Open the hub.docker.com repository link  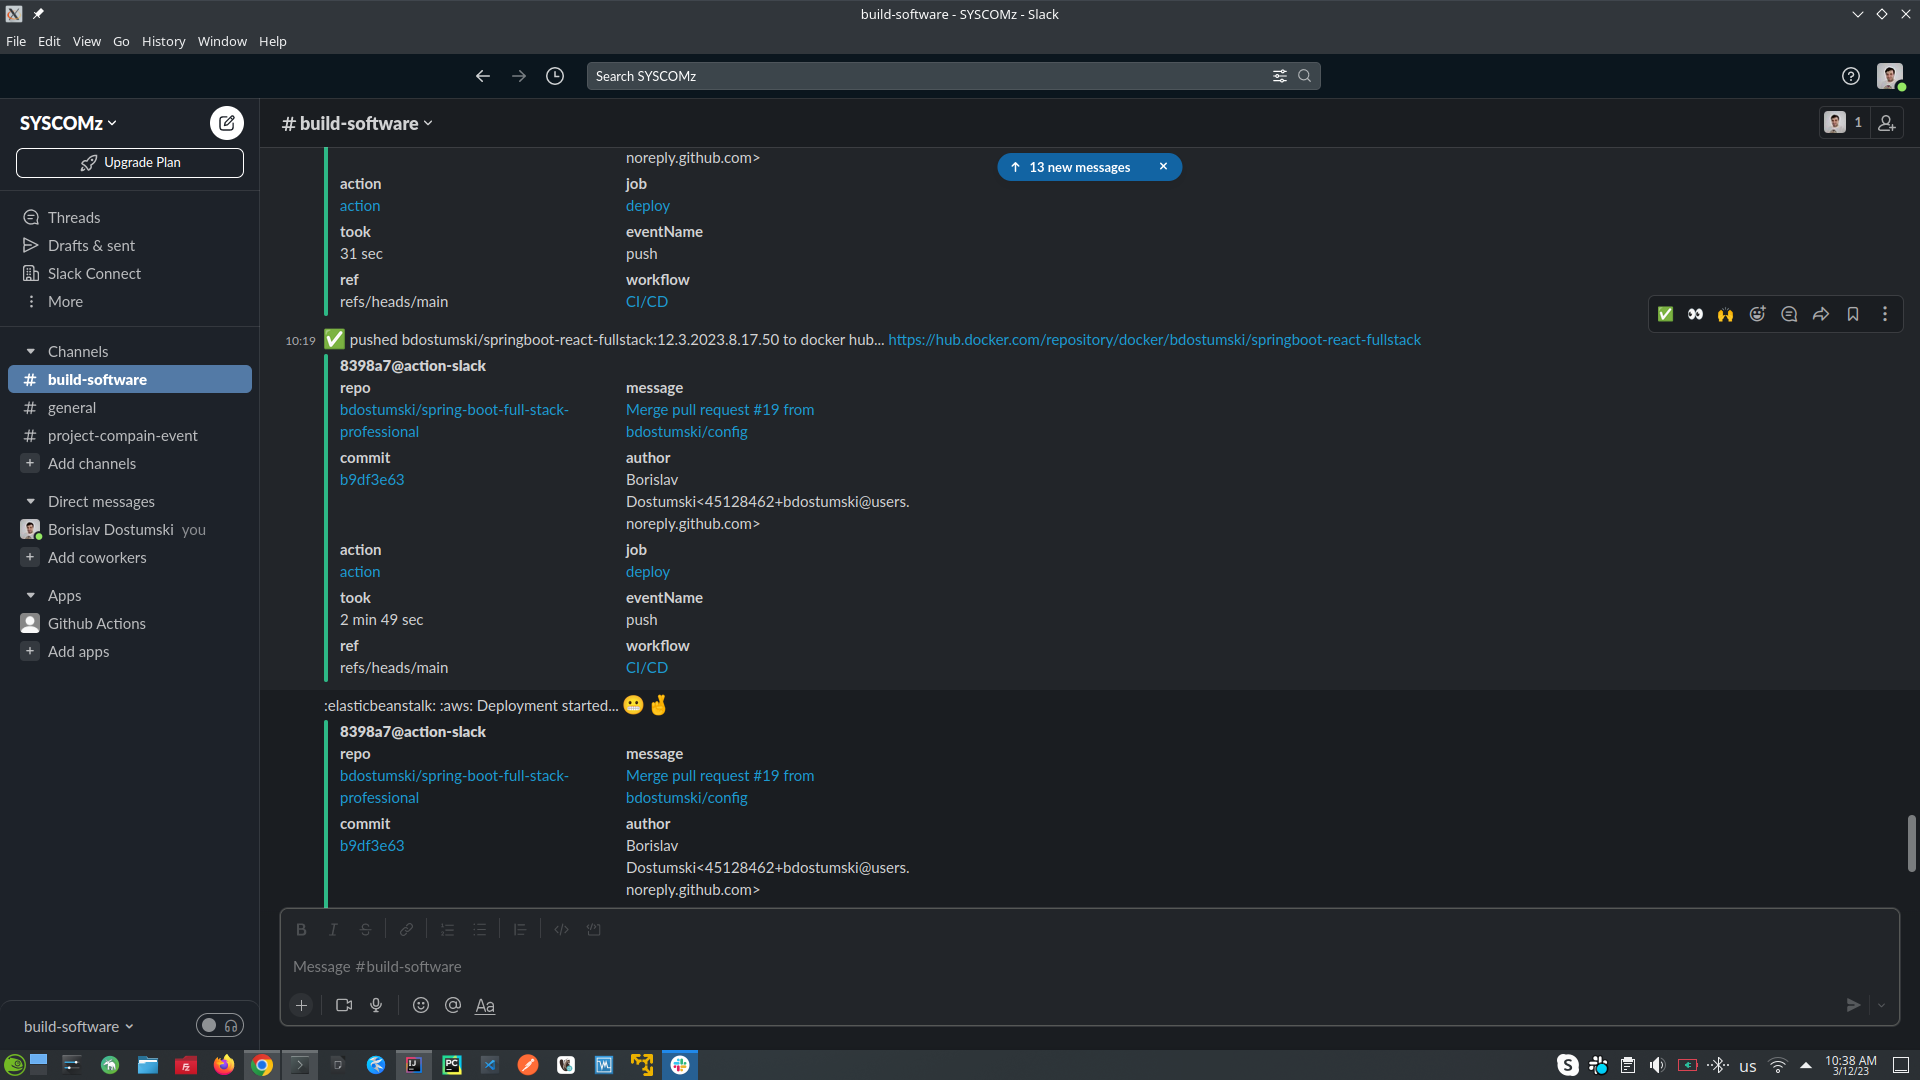pos(1154,340)
